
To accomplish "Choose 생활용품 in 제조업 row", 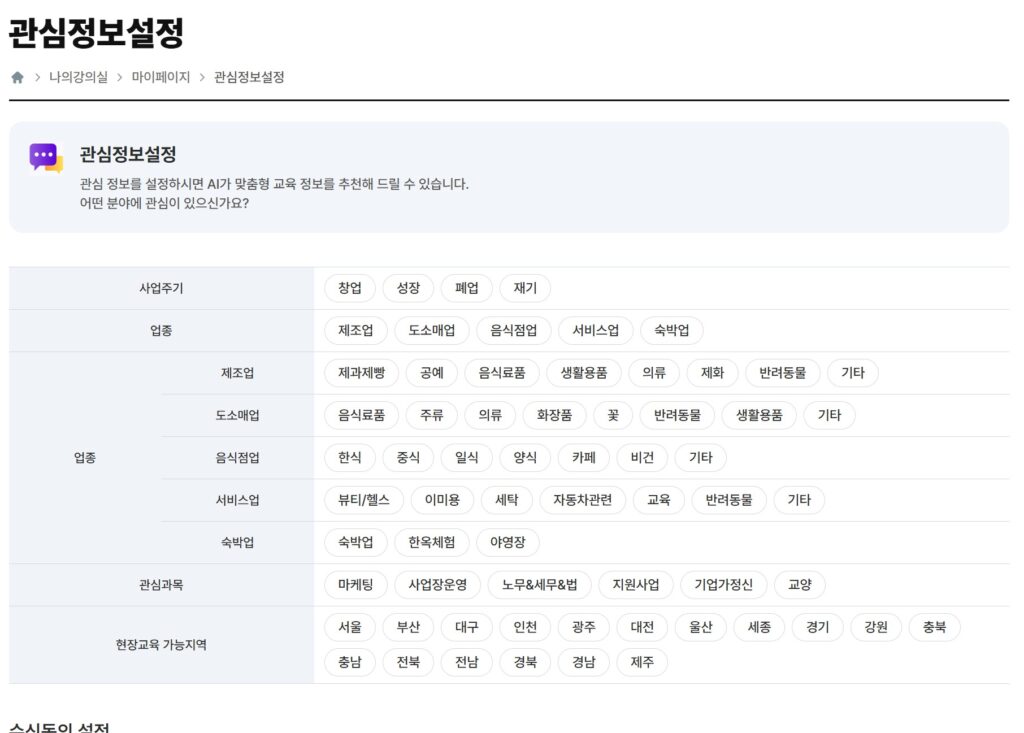I will click(x=584, y=373).
